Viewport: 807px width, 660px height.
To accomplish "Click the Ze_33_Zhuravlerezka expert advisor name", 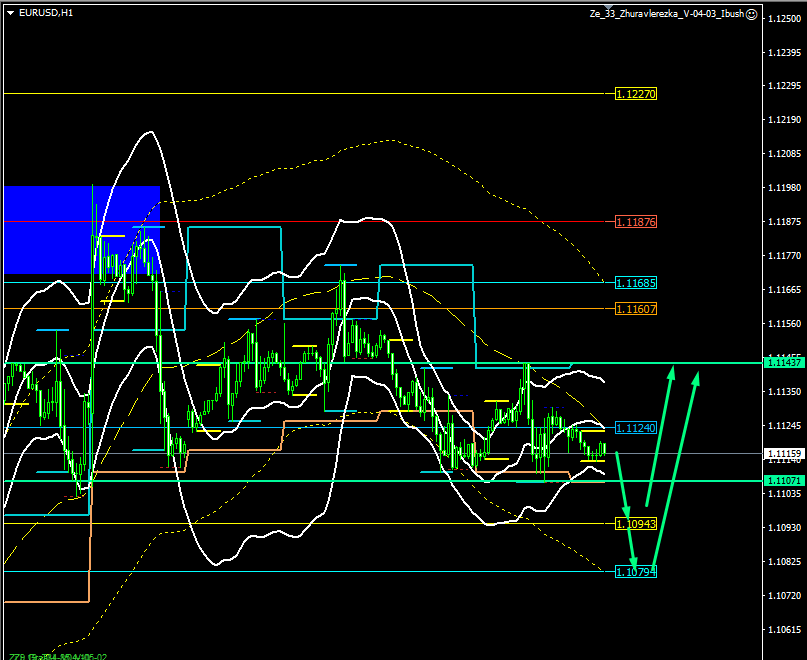I will coord(666,14).
